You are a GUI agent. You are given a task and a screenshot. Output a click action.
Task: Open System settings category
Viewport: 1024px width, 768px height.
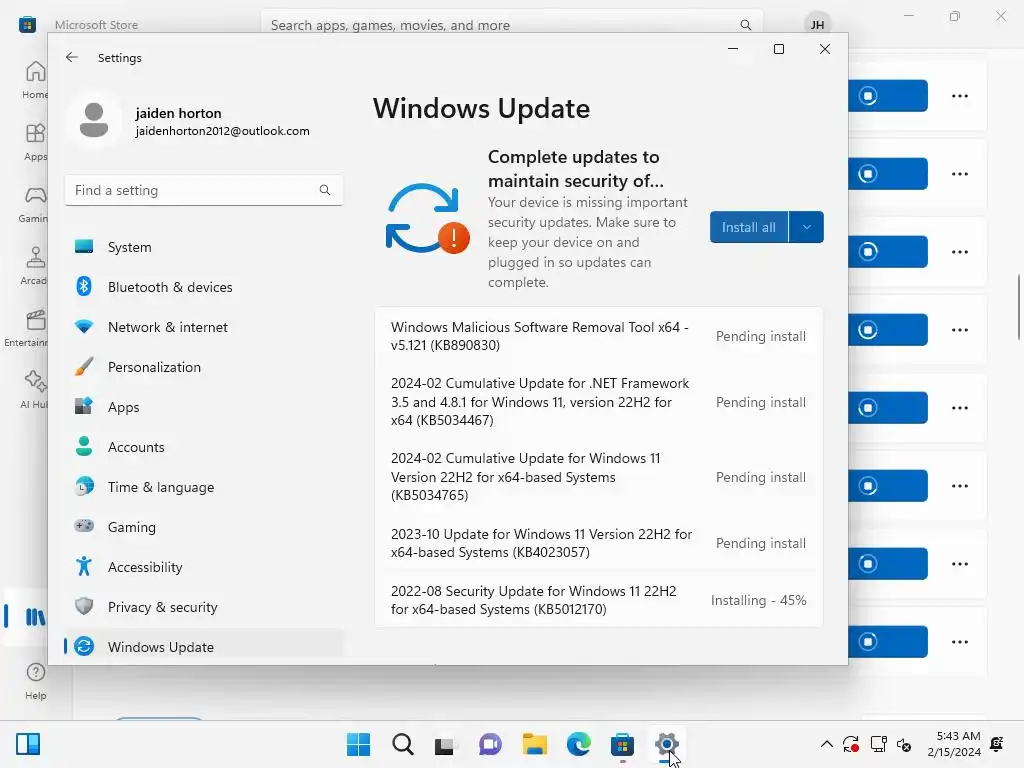tap(204, 247)
